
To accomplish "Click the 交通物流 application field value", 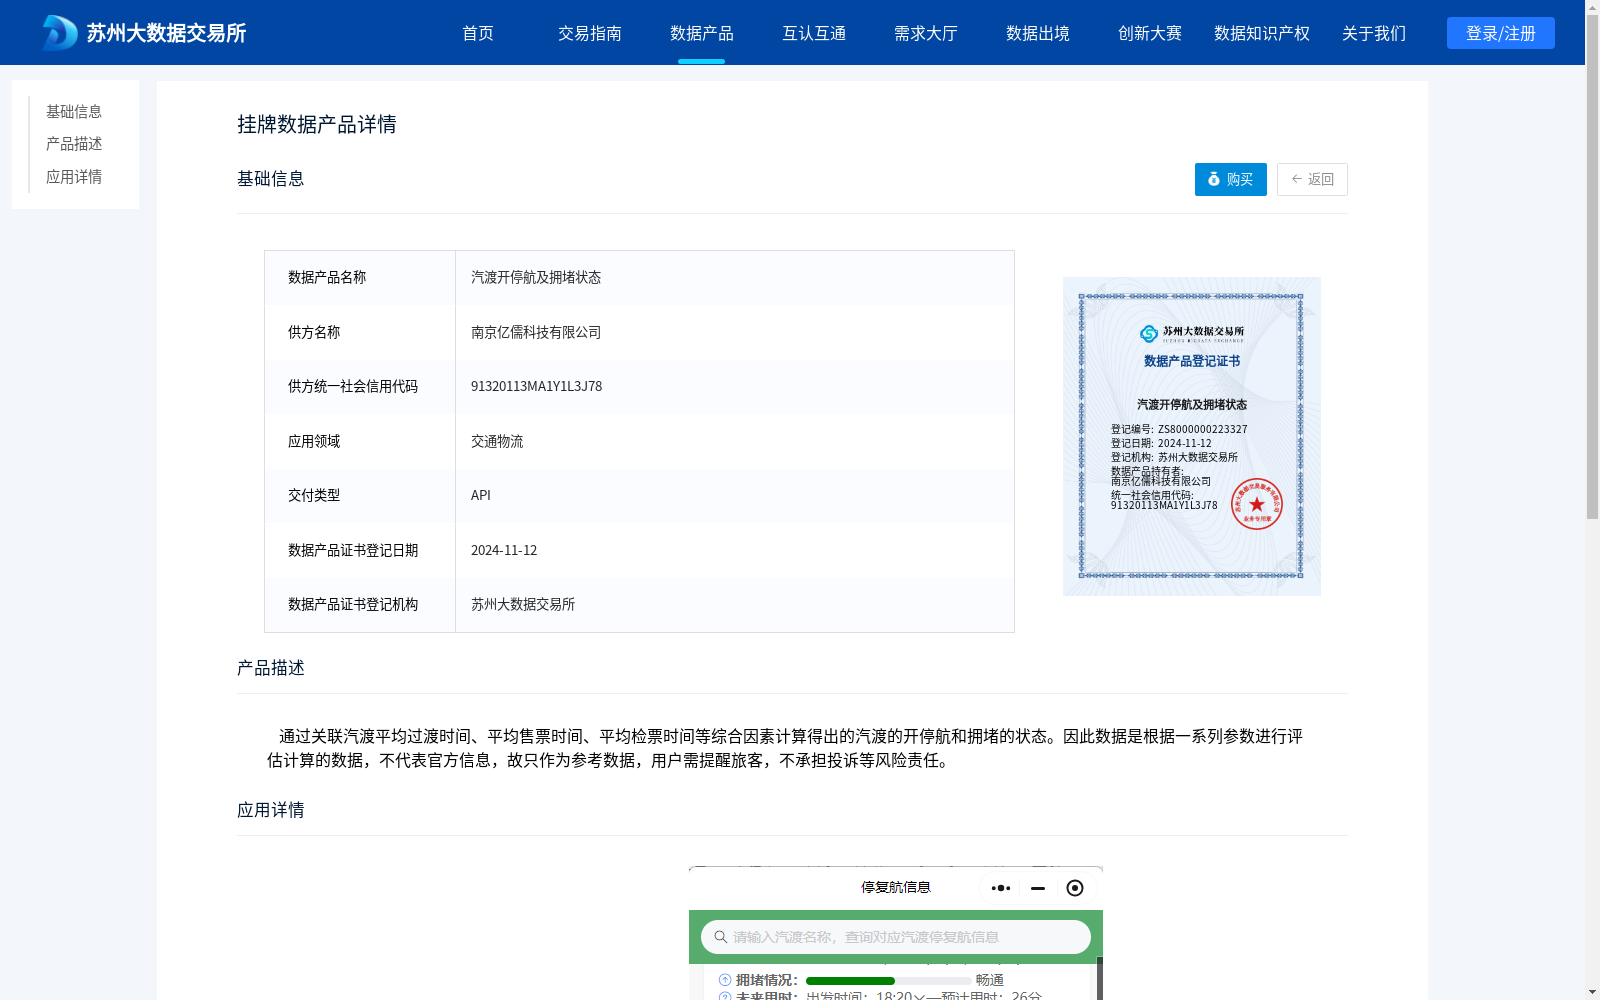I will (497, 441).
